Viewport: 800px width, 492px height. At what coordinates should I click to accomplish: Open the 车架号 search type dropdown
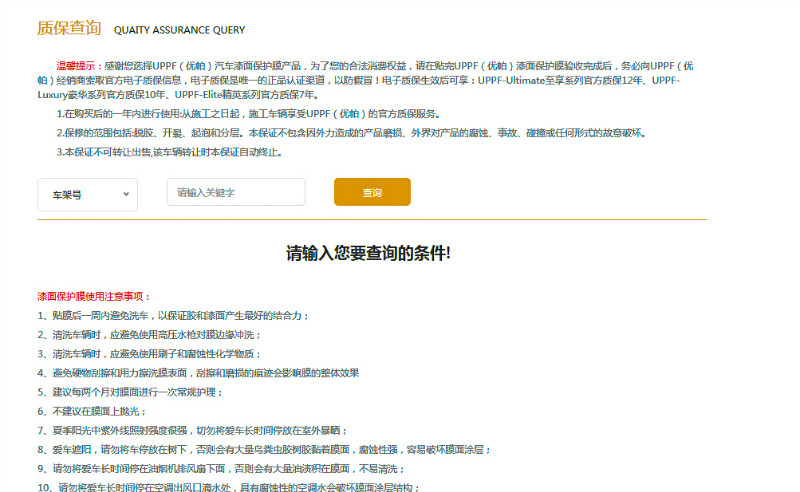coord(80,194)
